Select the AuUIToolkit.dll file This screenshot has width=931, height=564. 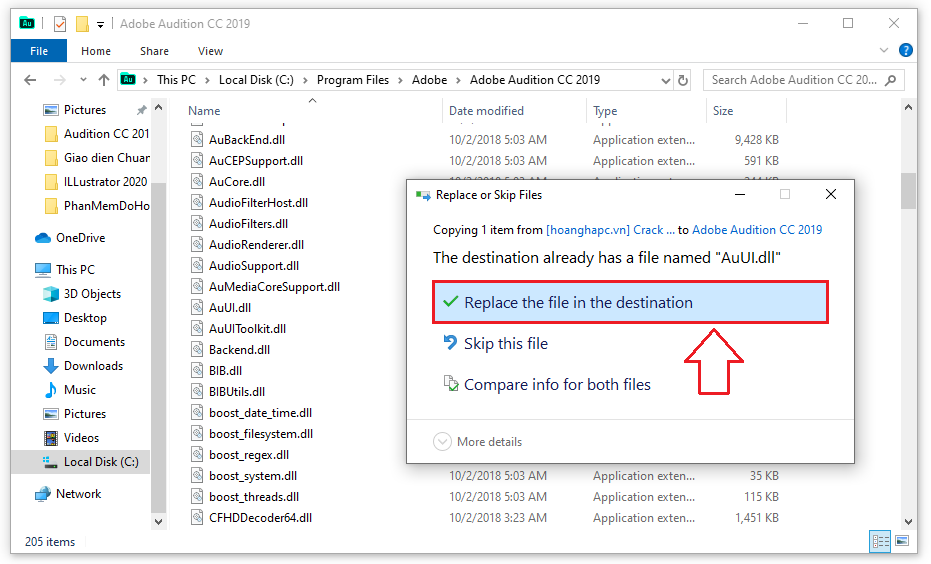247,329
